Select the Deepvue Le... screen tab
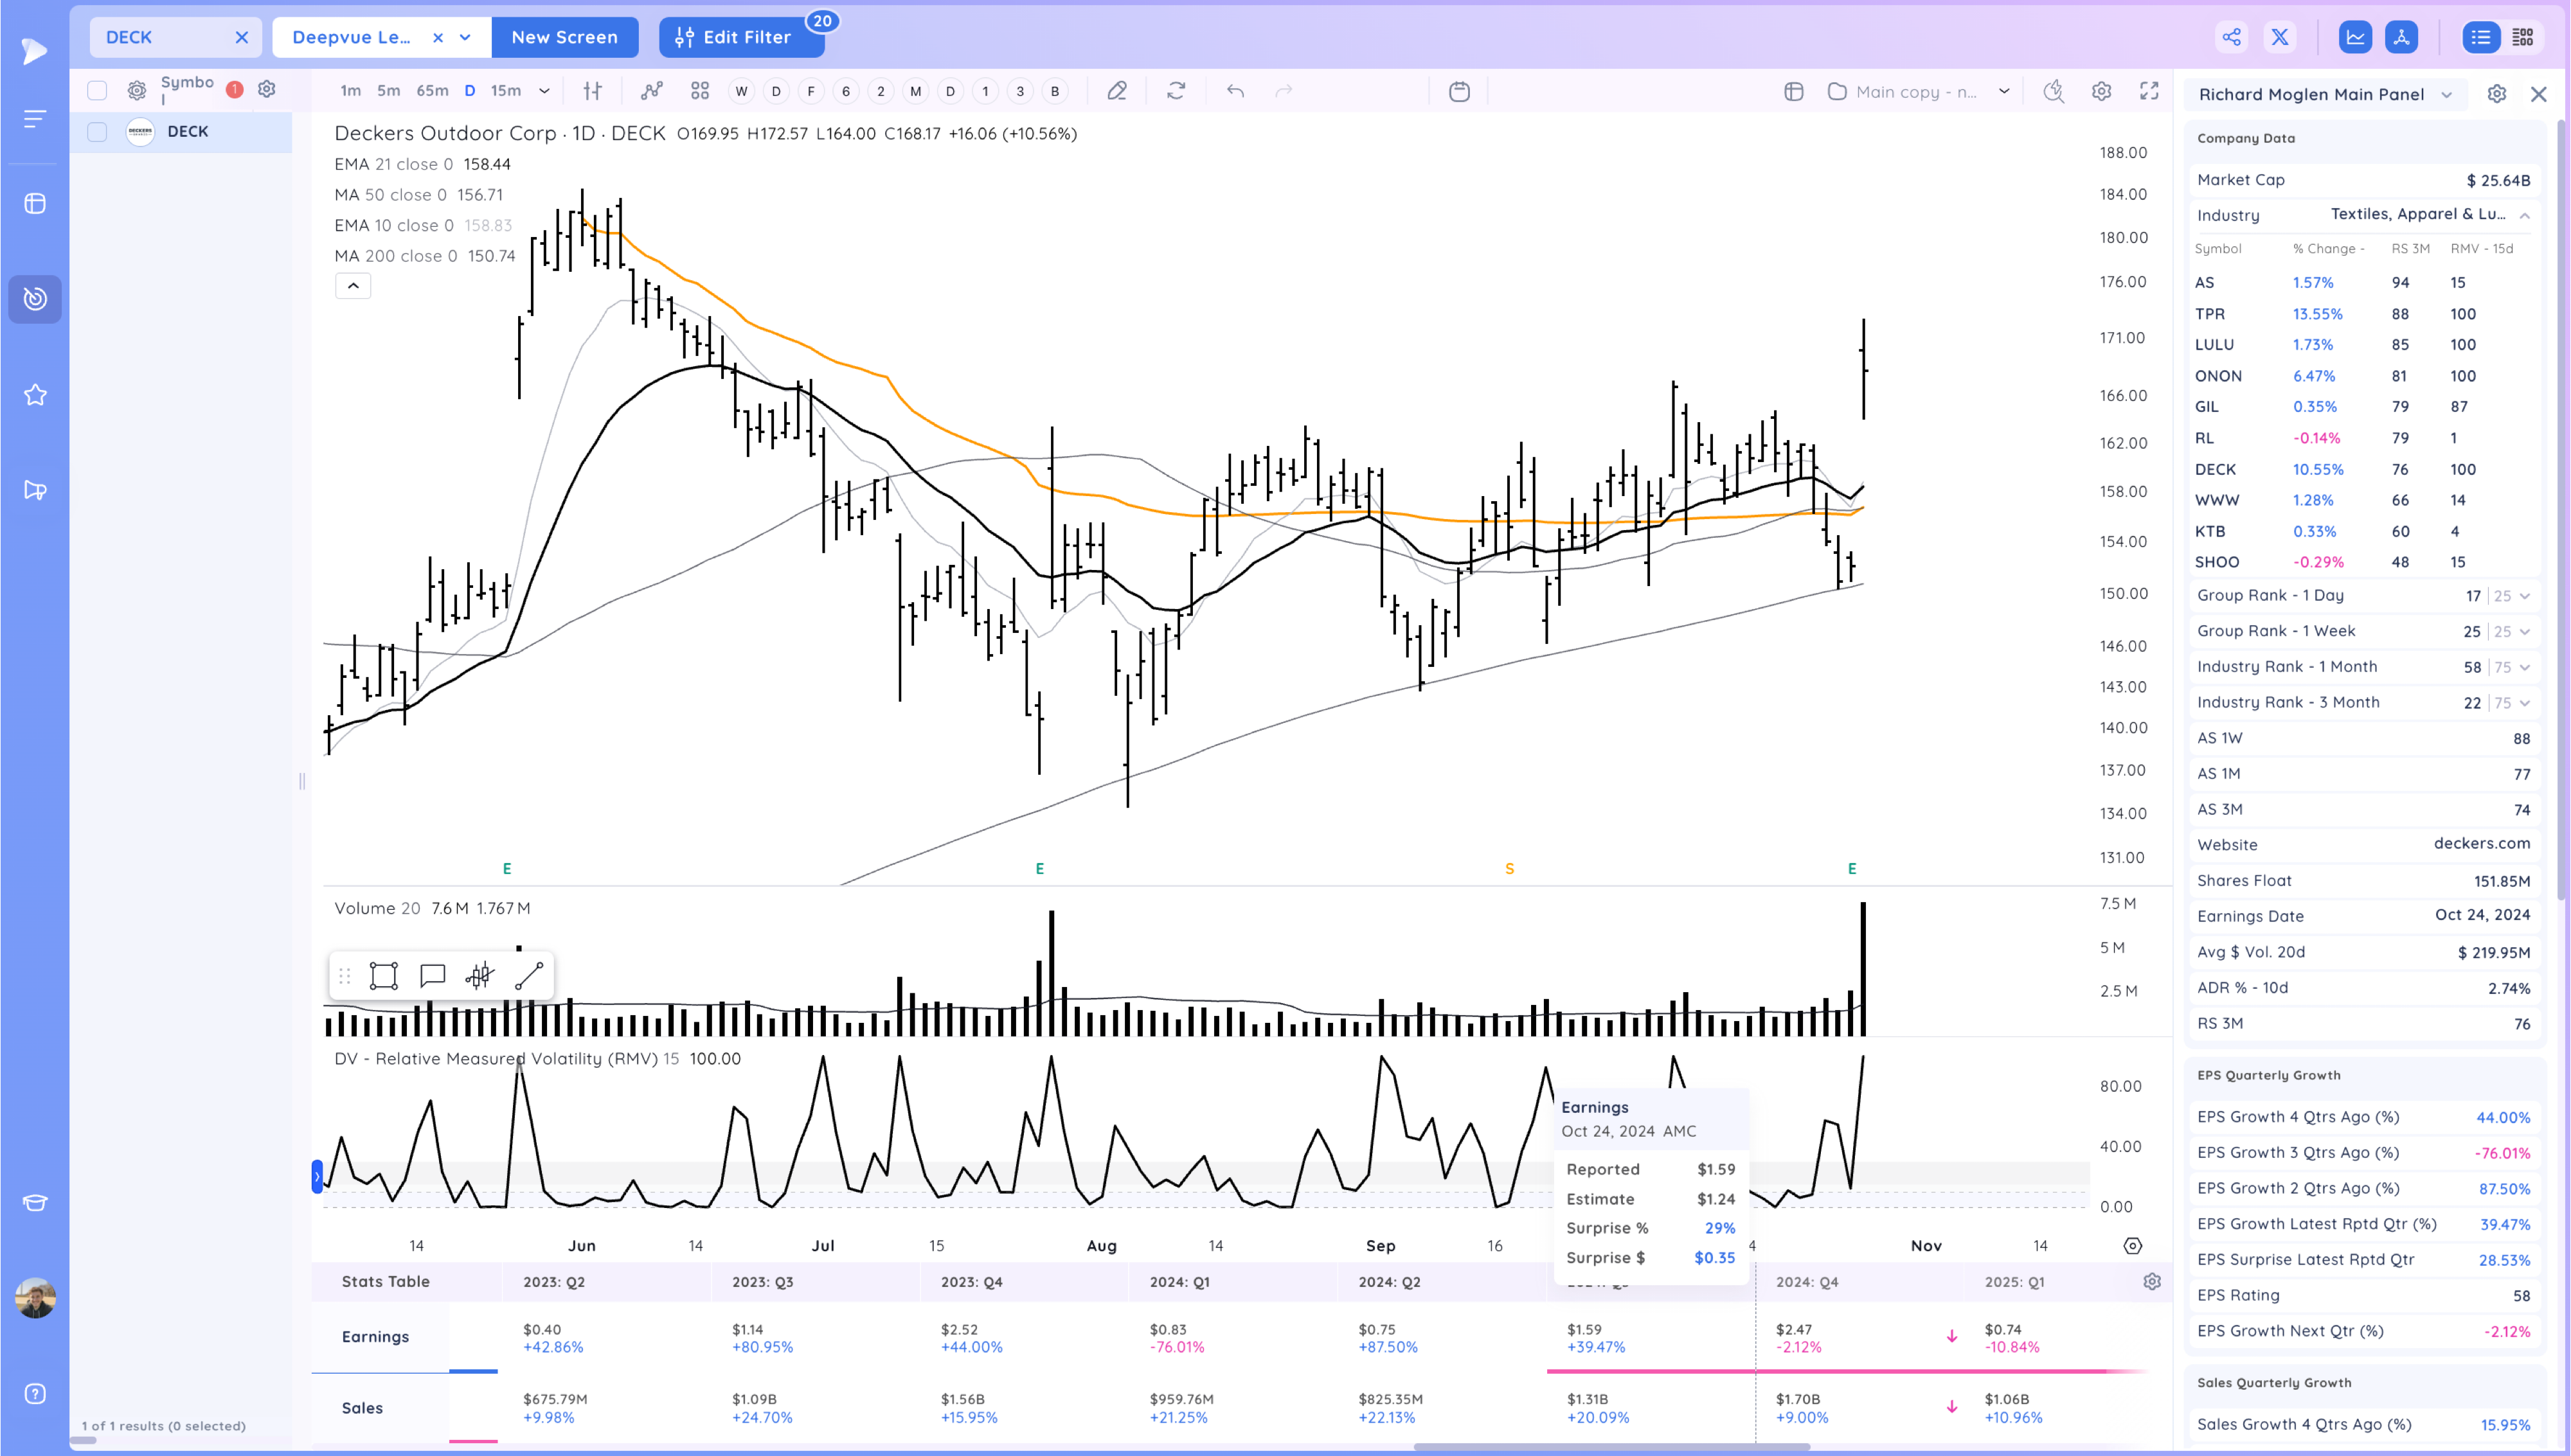 click(x=351, y=37)
